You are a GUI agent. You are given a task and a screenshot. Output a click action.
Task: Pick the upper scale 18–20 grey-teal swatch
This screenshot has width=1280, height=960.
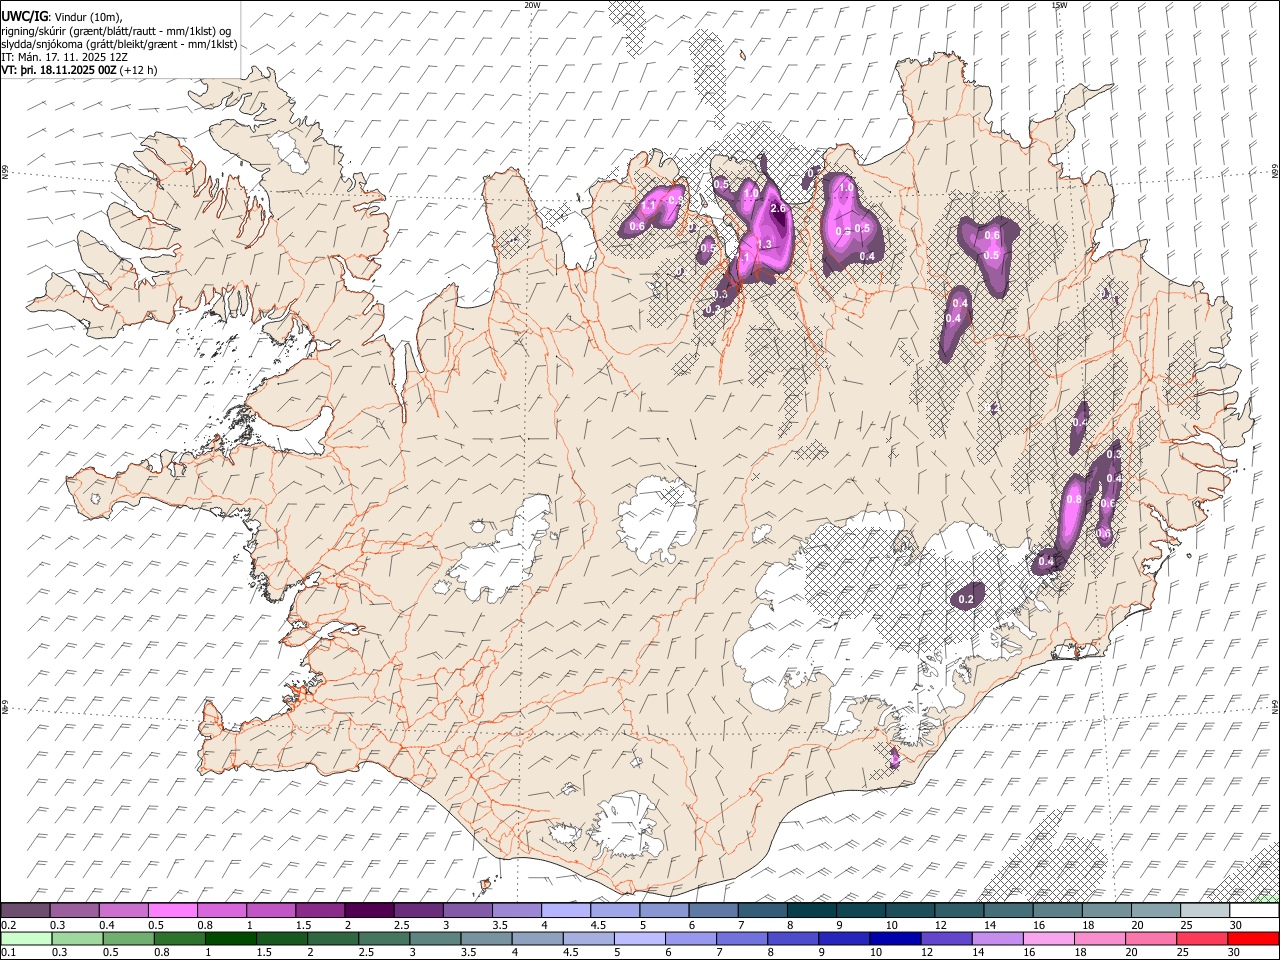coord(1106,911)
